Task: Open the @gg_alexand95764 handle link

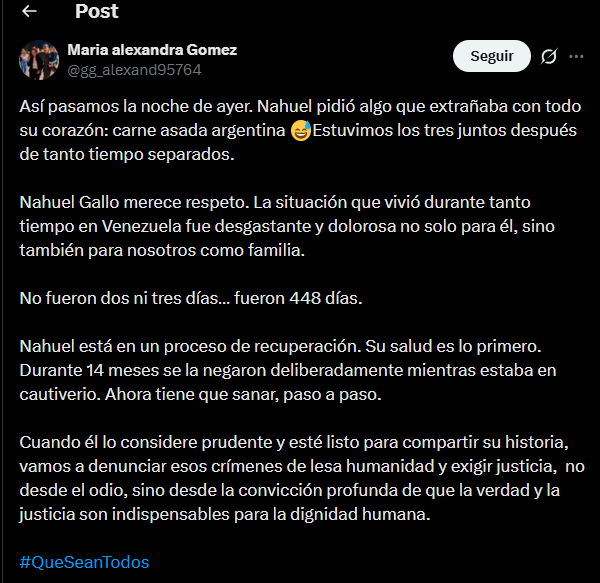Action: click(x=134, y=70)
